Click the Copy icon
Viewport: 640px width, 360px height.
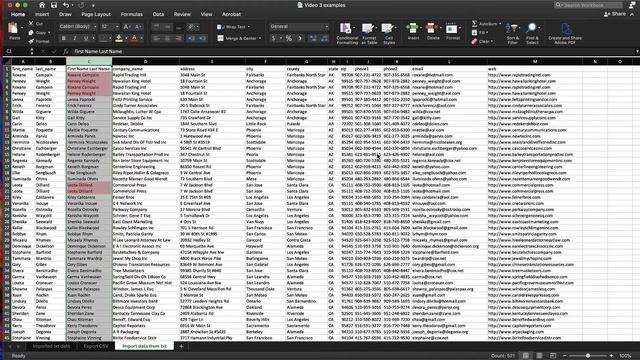pyautogui.click(x=31, y=33)
